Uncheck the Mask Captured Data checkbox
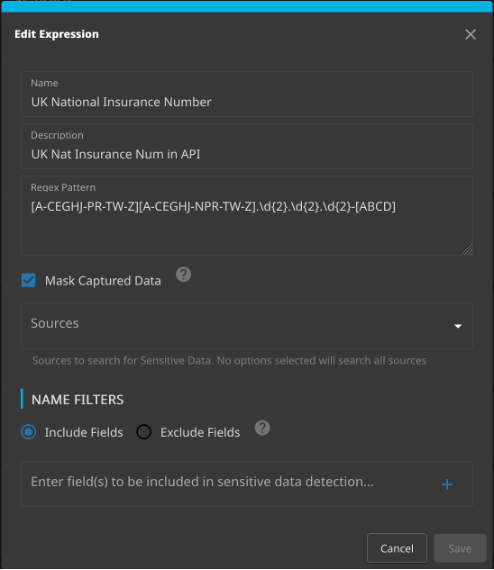Viewport: 494px width, 570px height. click(x=29, y=280)
